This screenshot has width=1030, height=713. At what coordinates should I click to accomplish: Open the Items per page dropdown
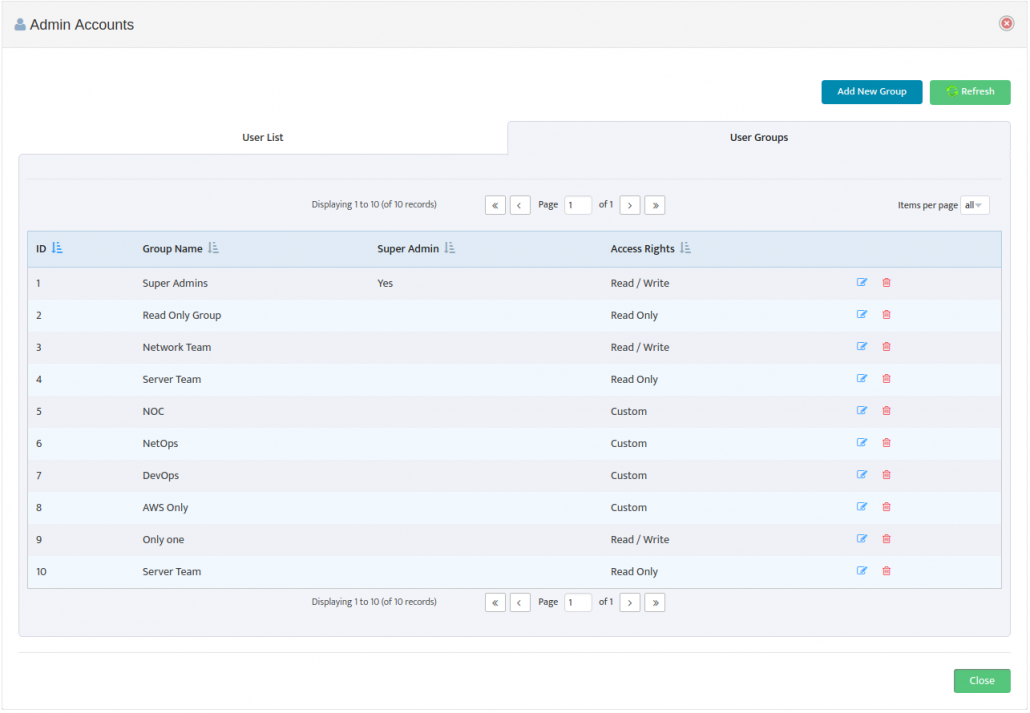[974, 204]
